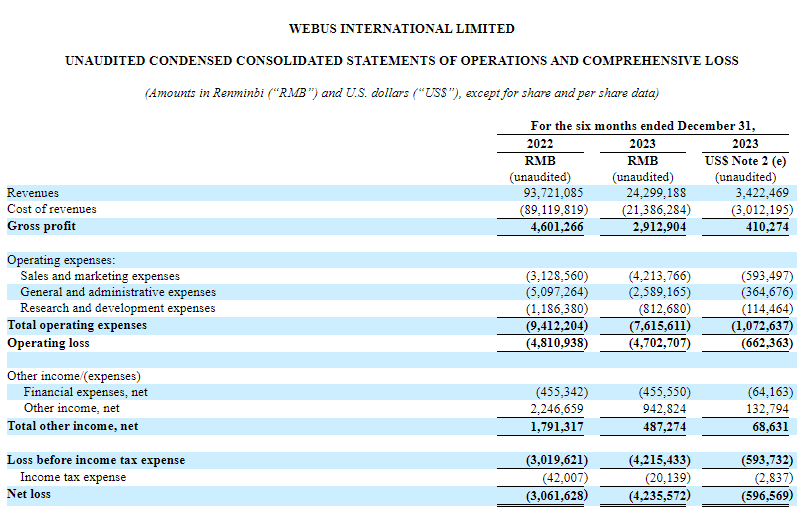Click the Income tax expense label
This screenshot has height=515, width=802.
point(73,477)
